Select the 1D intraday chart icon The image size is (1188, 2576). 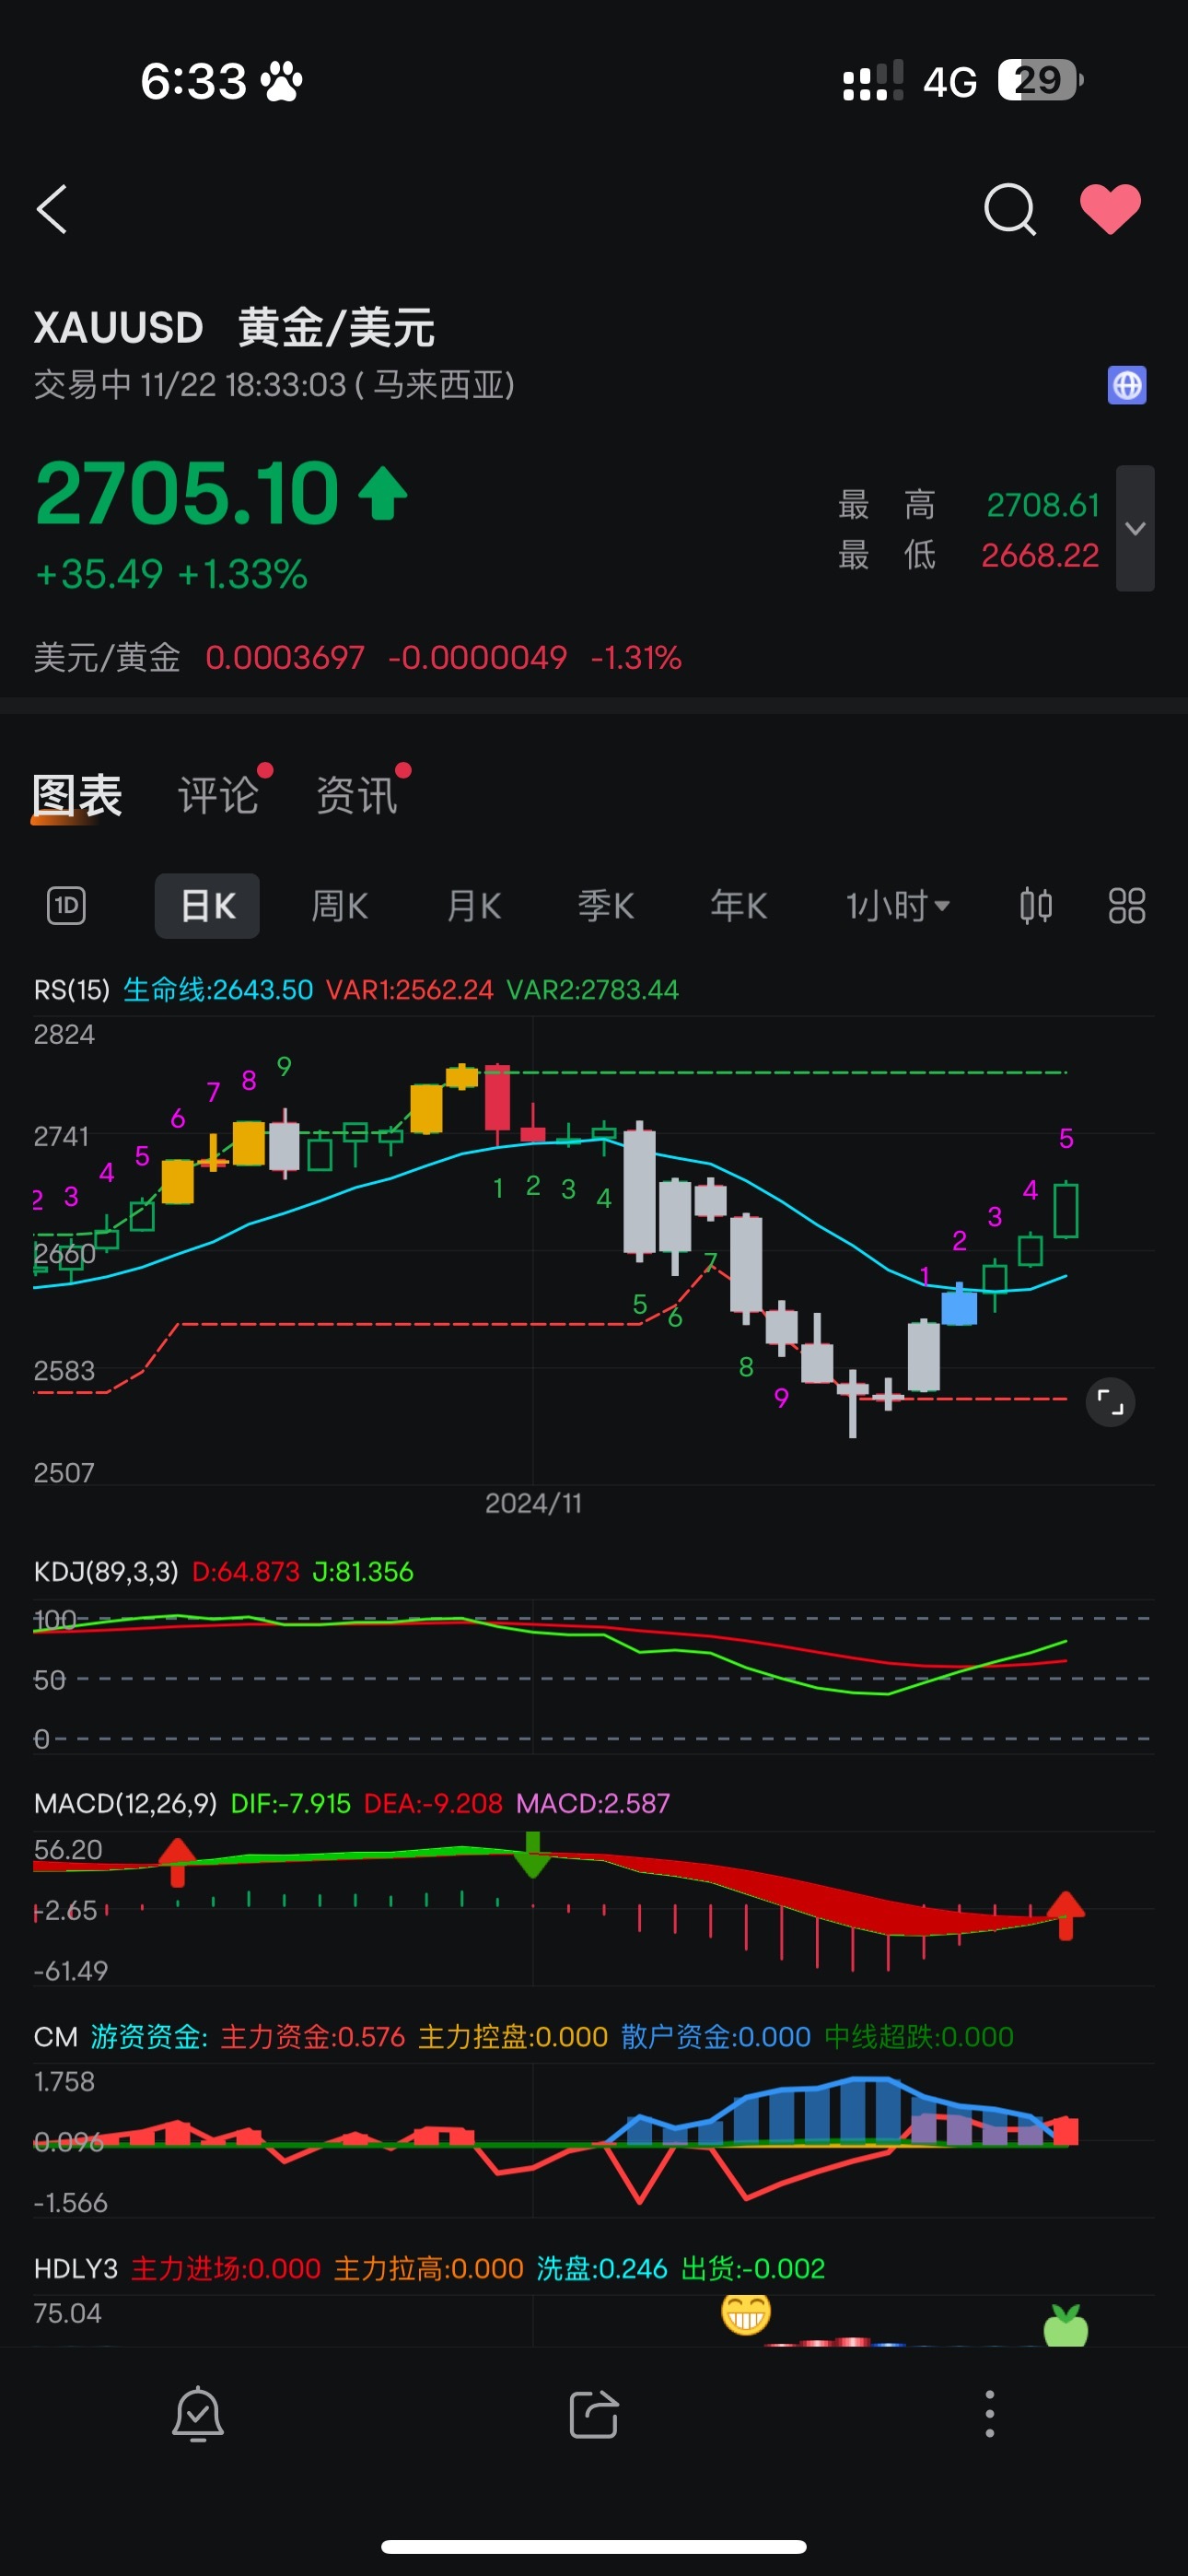pos(66,906)
